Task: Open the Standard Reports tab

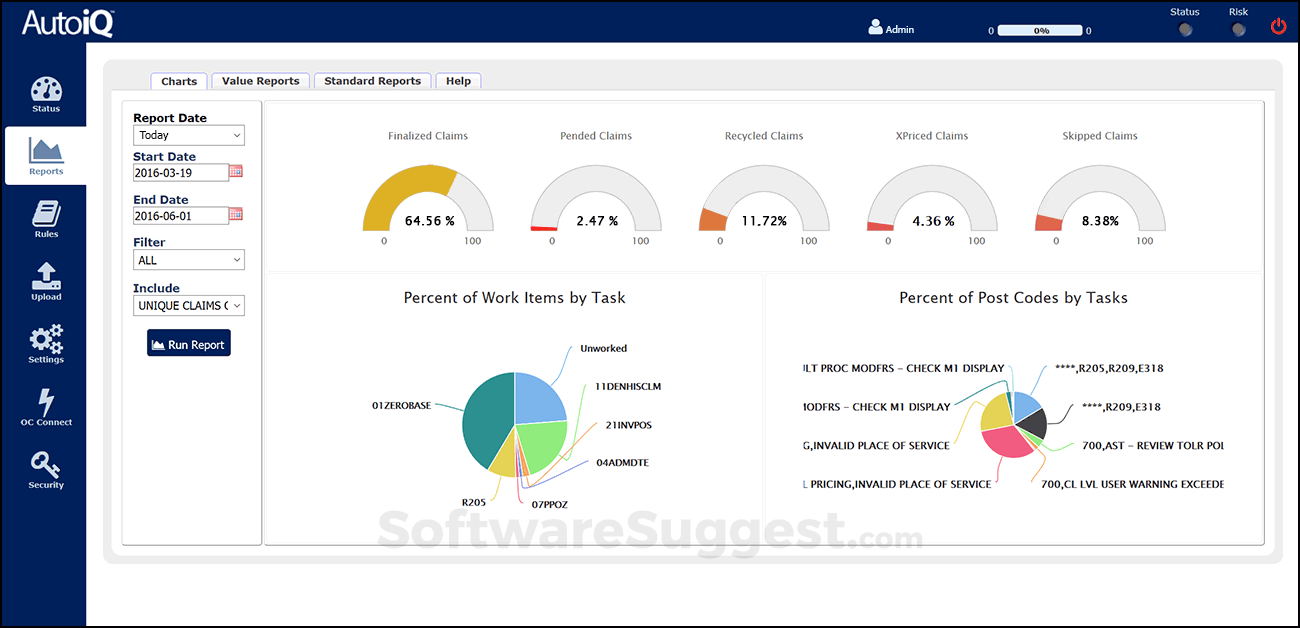Action: click(372, 80)
